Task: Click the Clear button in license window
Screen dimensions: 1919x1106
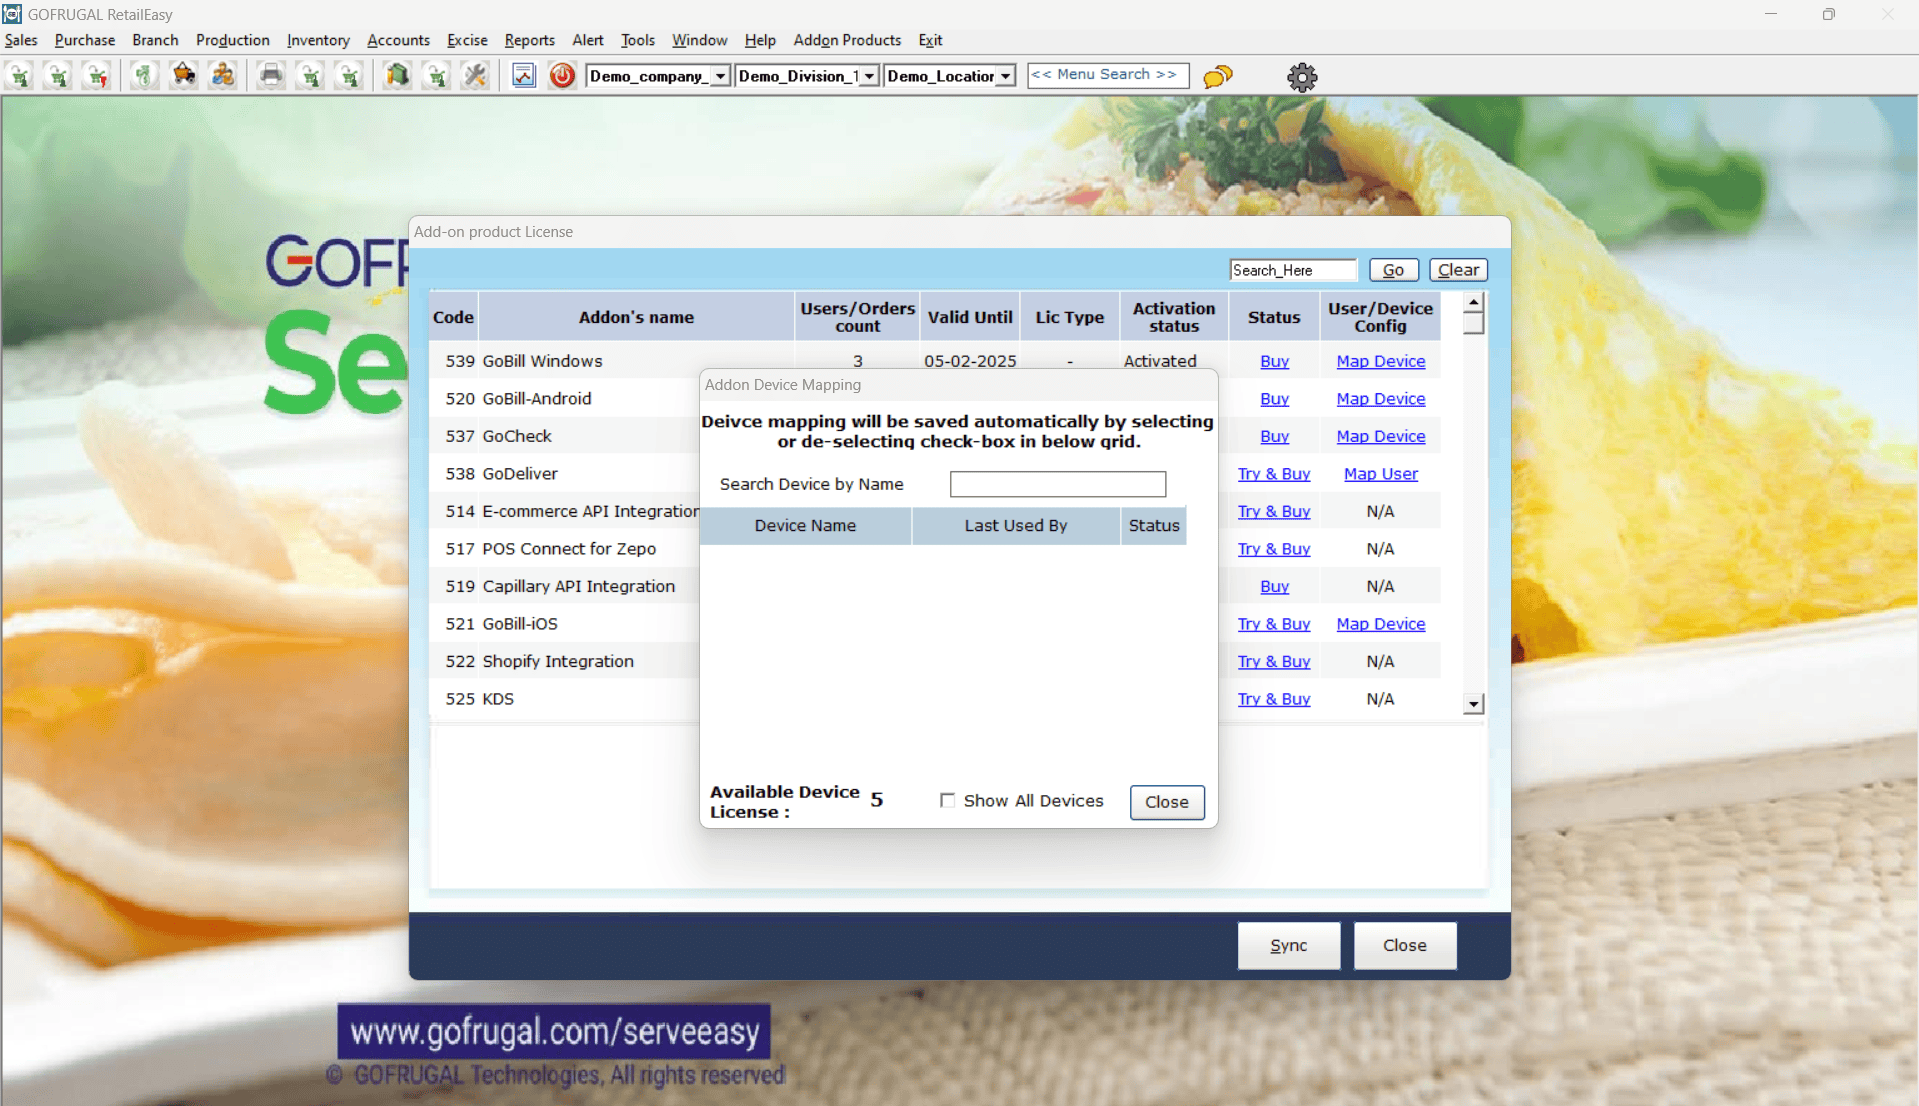Action: 1458,270
